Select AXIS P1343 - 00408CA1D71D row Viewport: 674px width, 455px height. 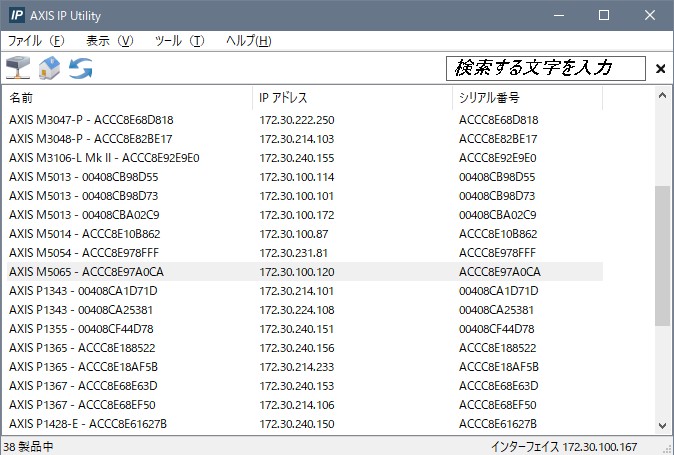click(305, 291)
